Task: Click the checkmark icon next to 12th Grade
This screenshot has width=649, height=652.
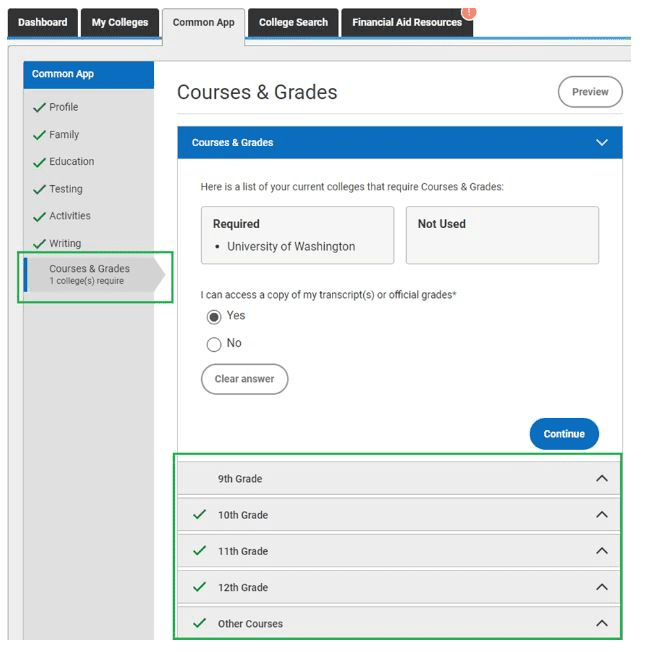Action: tap(200, 587)
